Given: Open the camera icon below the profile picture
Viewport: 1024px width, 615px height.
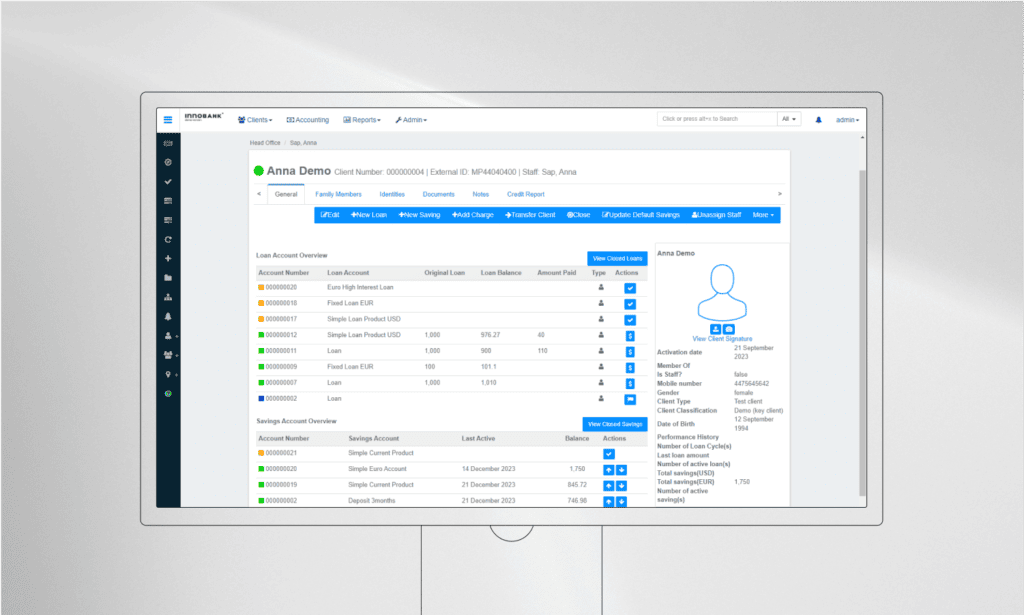Looking at the screenshot, I should (x=729, y=328).
